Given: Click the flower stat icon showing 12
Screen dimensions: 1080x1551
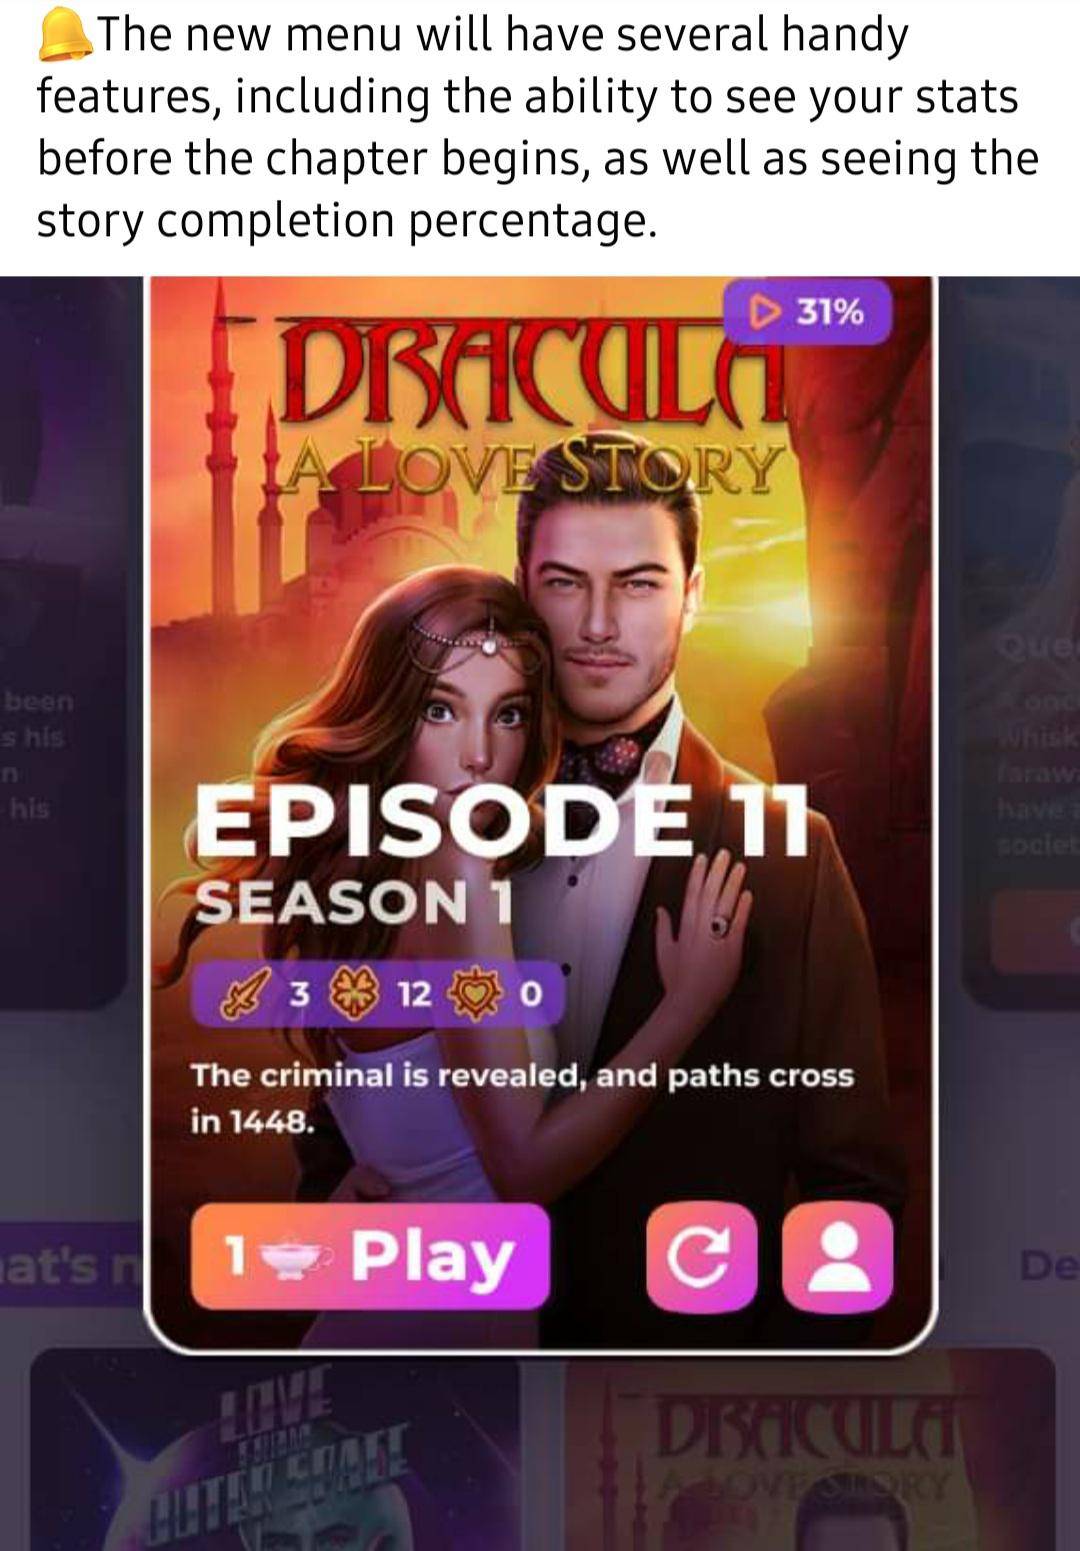Looking at the screenshot, I should [349, 994].
